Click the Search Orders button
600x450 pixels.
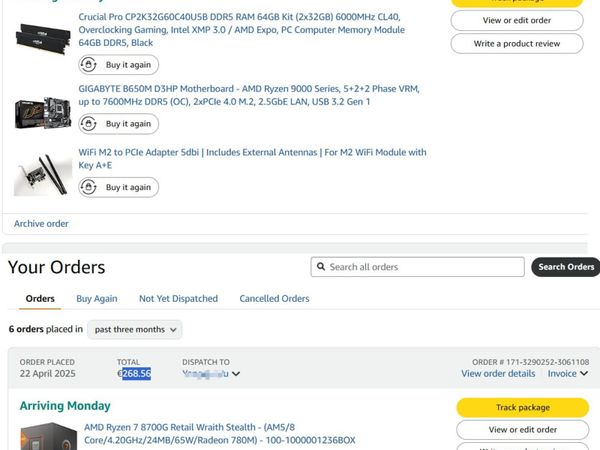[566, 267]
